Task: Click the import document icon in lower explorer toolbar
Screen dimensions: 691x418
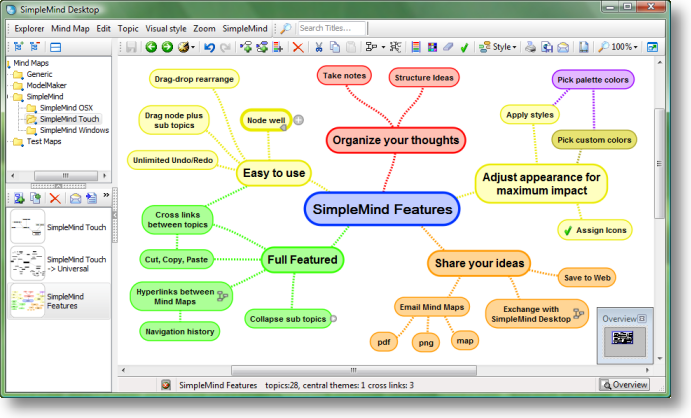Action: click(x=91, y=198)
